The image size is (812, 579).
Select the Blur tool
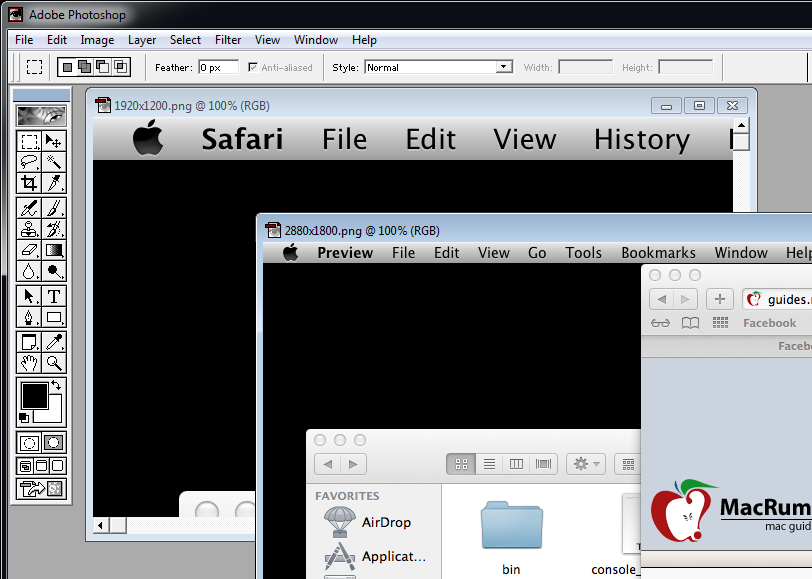[29, 270]
